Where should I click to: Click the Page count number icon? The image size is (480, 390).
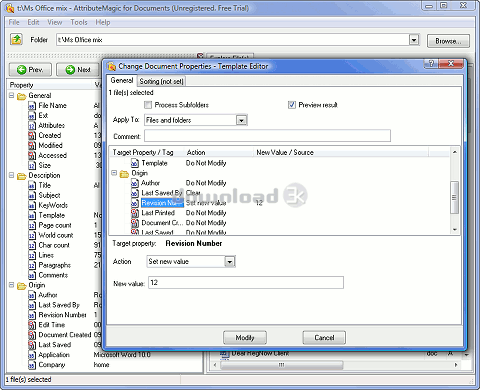tap(32, 225)
